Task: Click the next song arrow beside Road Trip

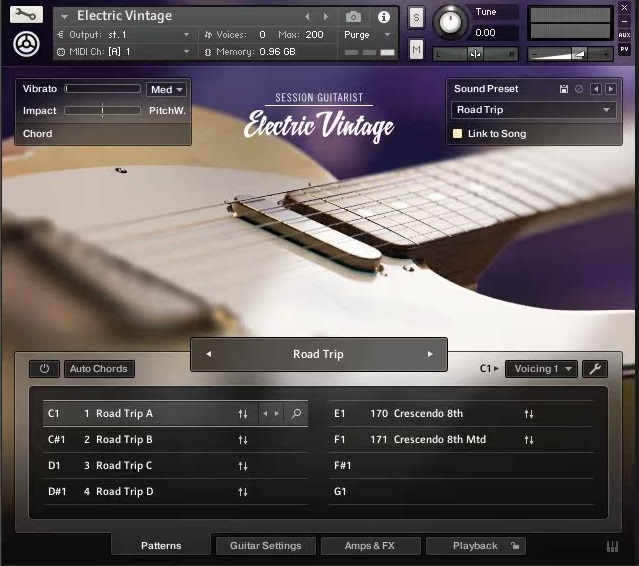Action: pos(430,354)
